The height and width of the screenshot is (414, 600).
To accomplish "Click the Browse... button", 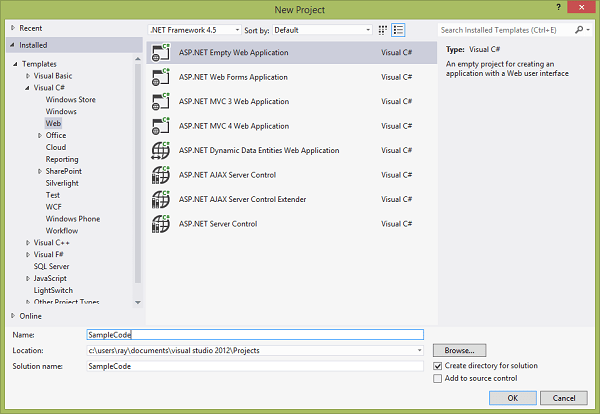I will [x=460, y=350].
